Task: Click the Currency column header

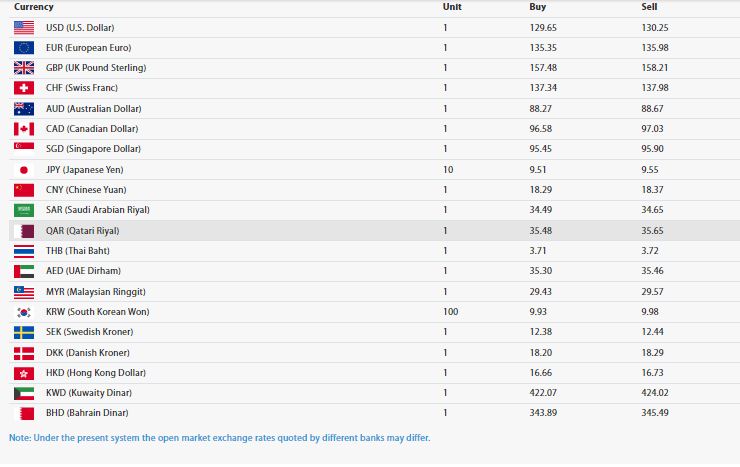Action: point(33,7)
